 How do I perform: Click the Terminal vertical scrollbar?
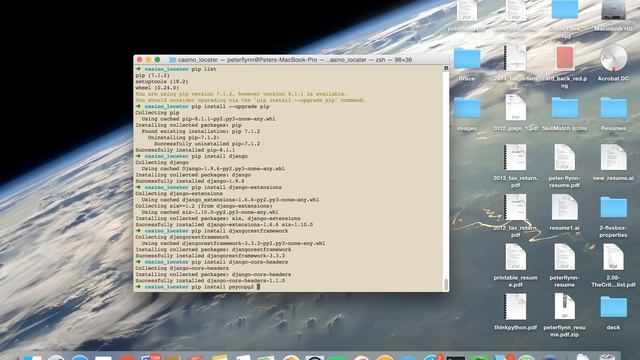(446, 284)
